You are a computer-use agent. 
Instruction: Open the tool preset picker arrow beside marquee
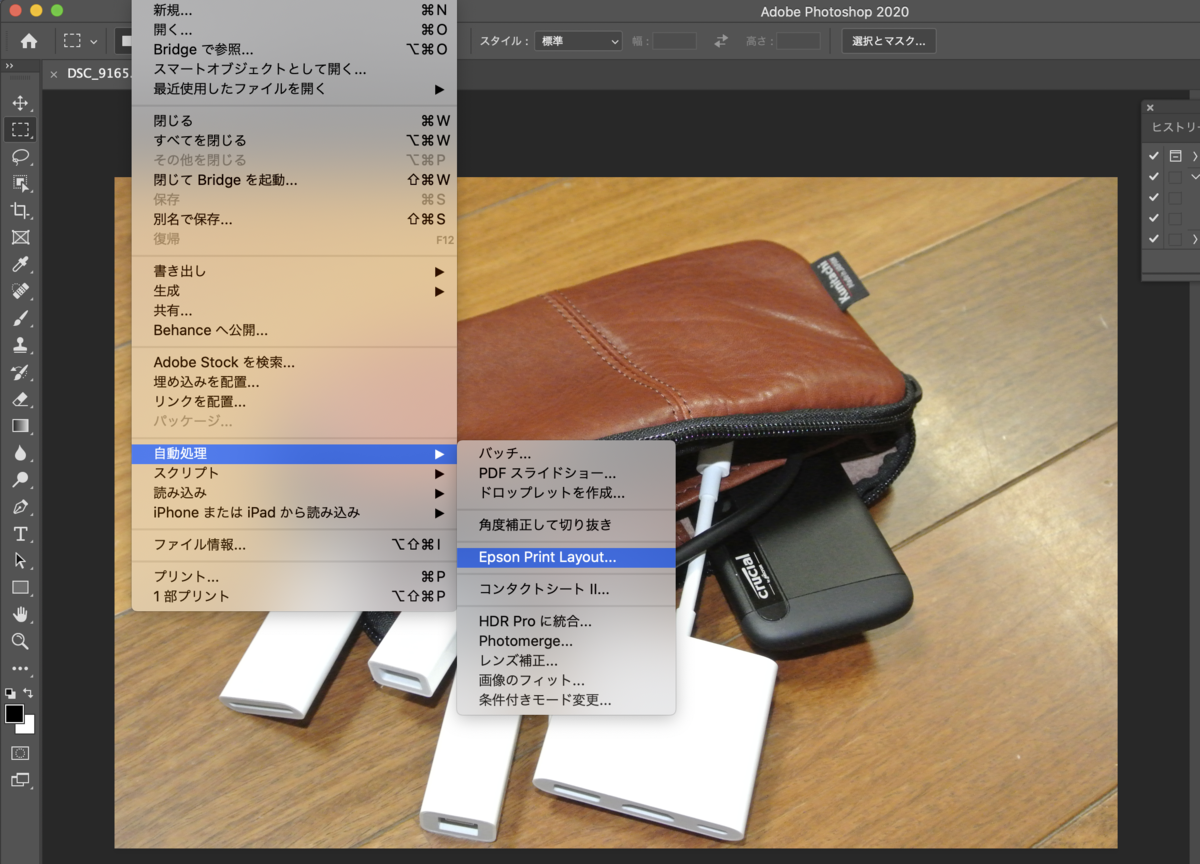(94, 41)
